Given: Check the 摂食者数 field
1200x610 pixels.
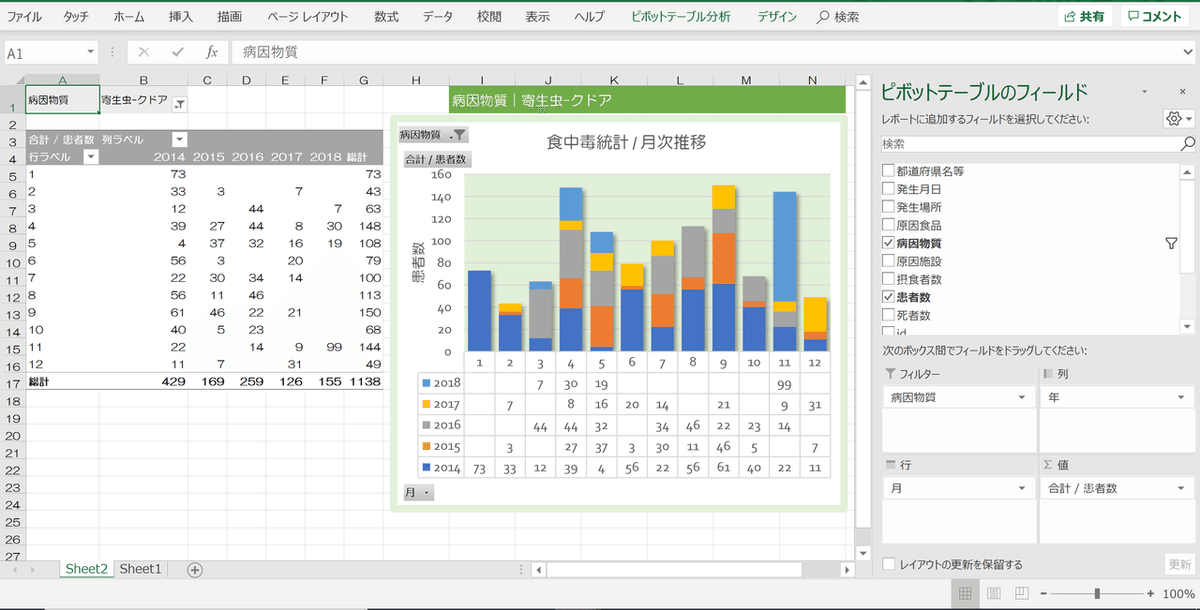Looking at the screenshot, I should click(888, 278).
